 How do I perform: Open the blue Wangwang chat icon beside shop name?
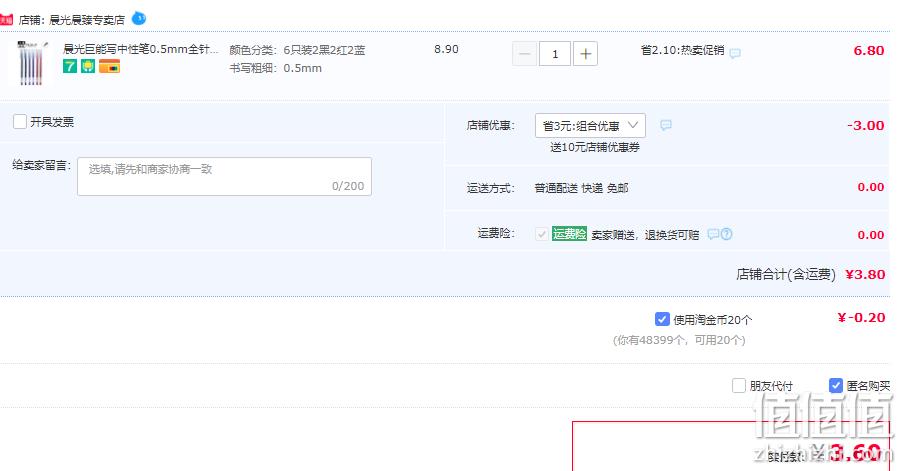pos(139,18)
